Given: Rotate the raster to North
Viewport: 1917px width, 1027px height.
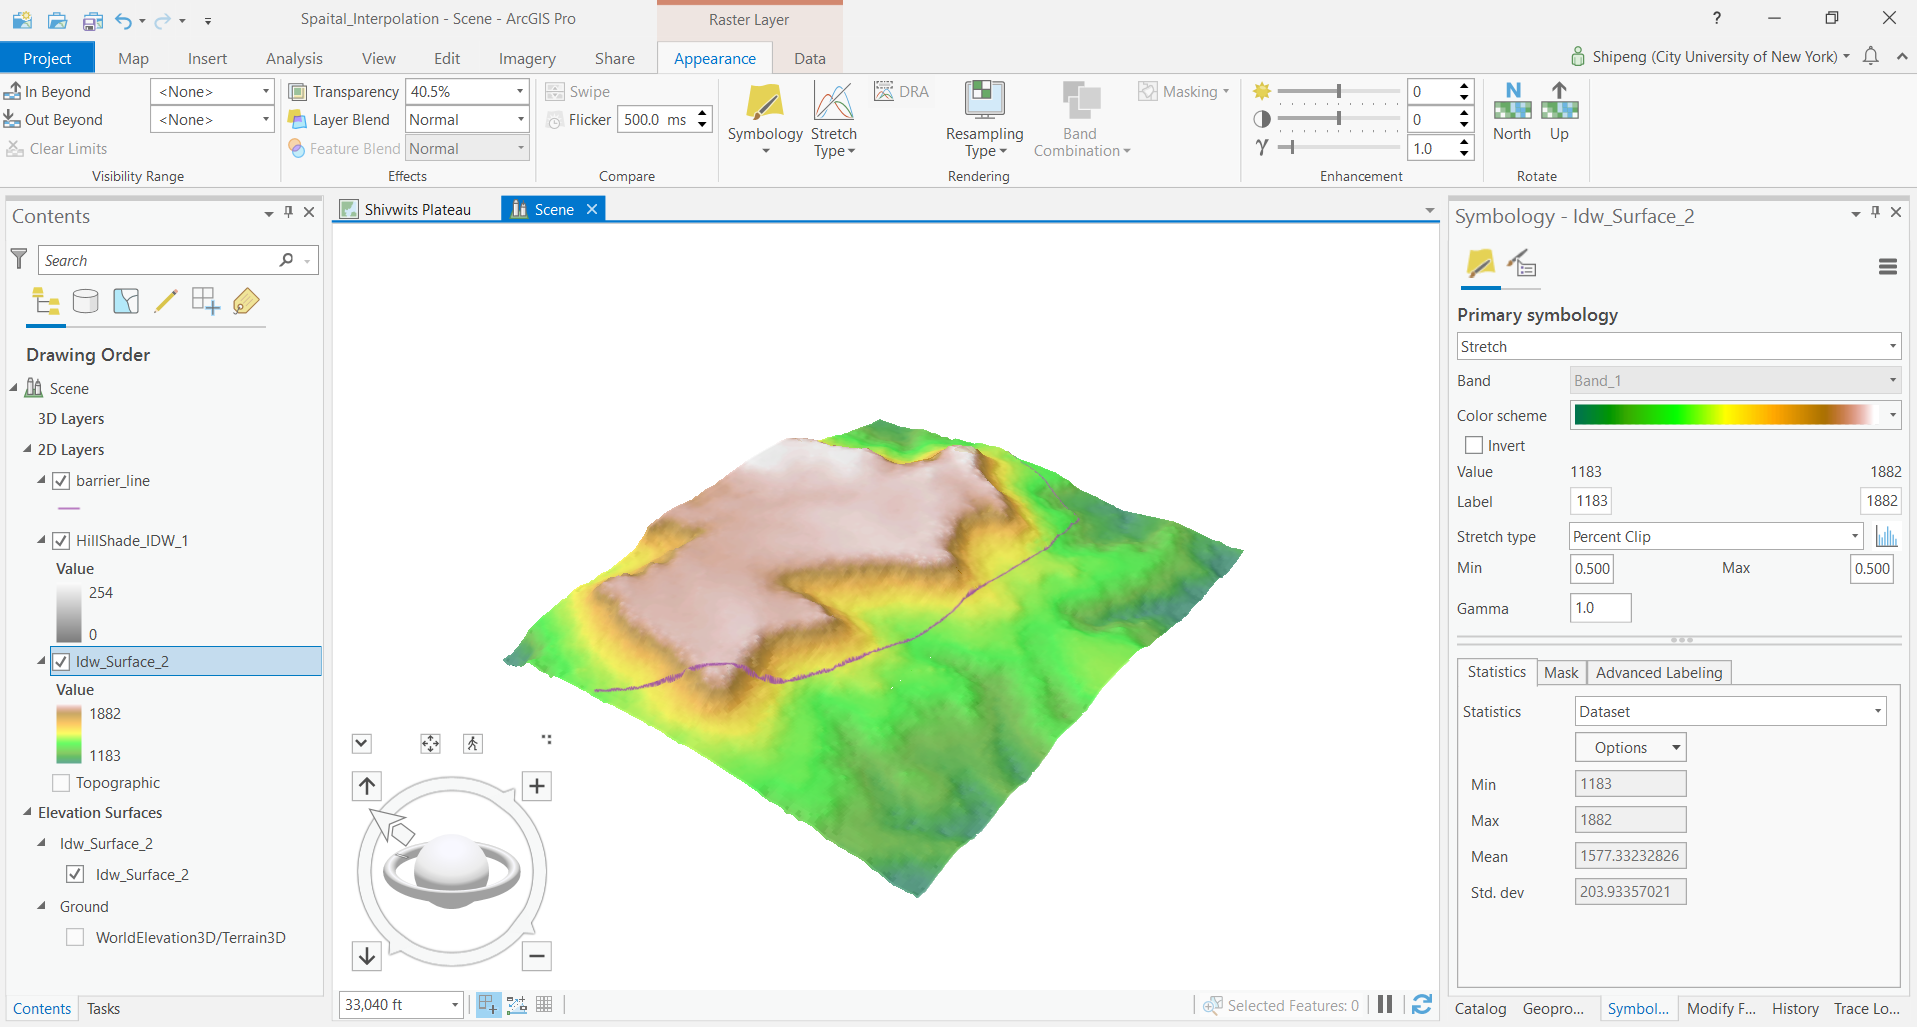Looking at the screenshot, I should point(1512,110).
